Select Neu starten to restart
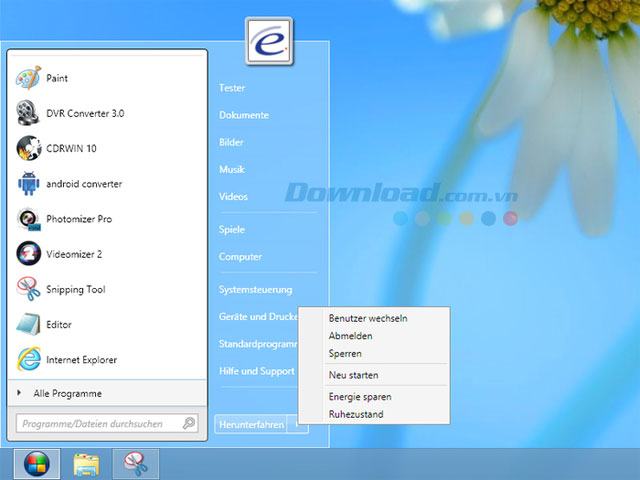Screen dimensions: 640x480 (353, 375)
